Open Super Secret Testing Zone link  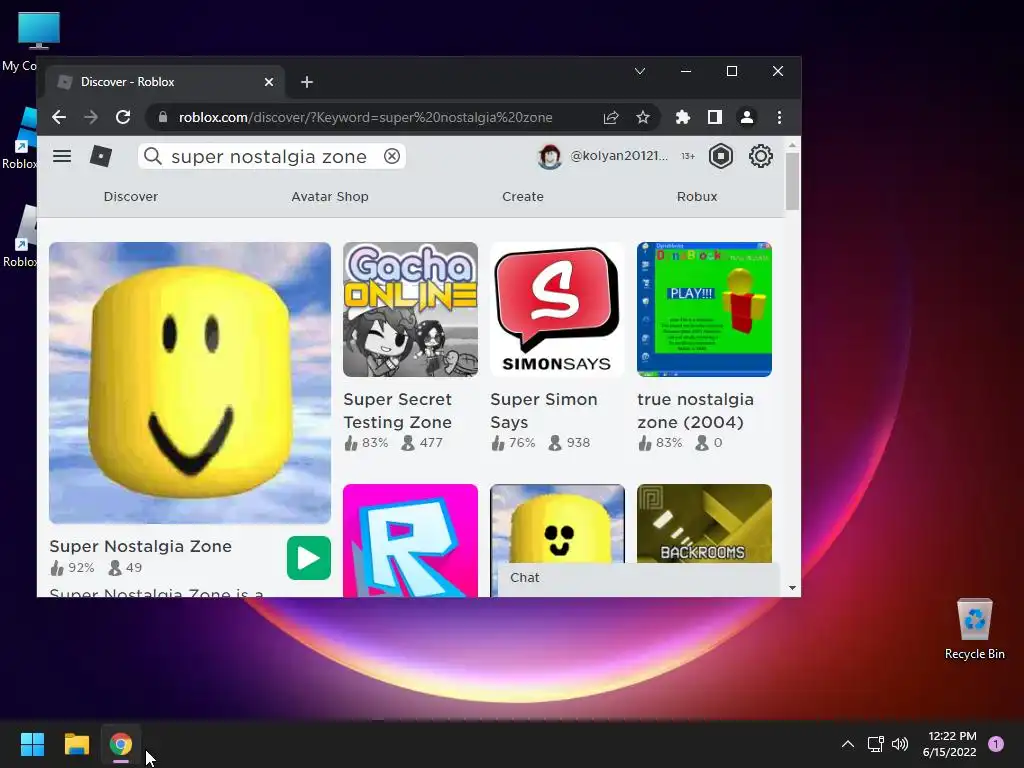tap(398, 411)
